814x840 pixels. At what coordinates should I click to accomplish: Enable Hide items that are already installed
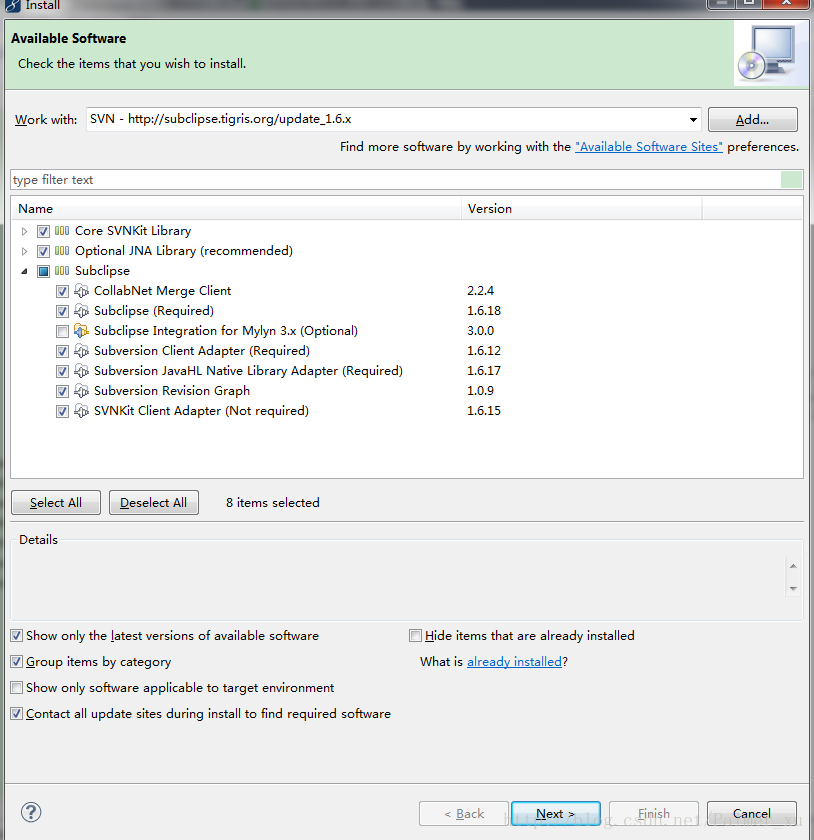[x=415, y=636]
